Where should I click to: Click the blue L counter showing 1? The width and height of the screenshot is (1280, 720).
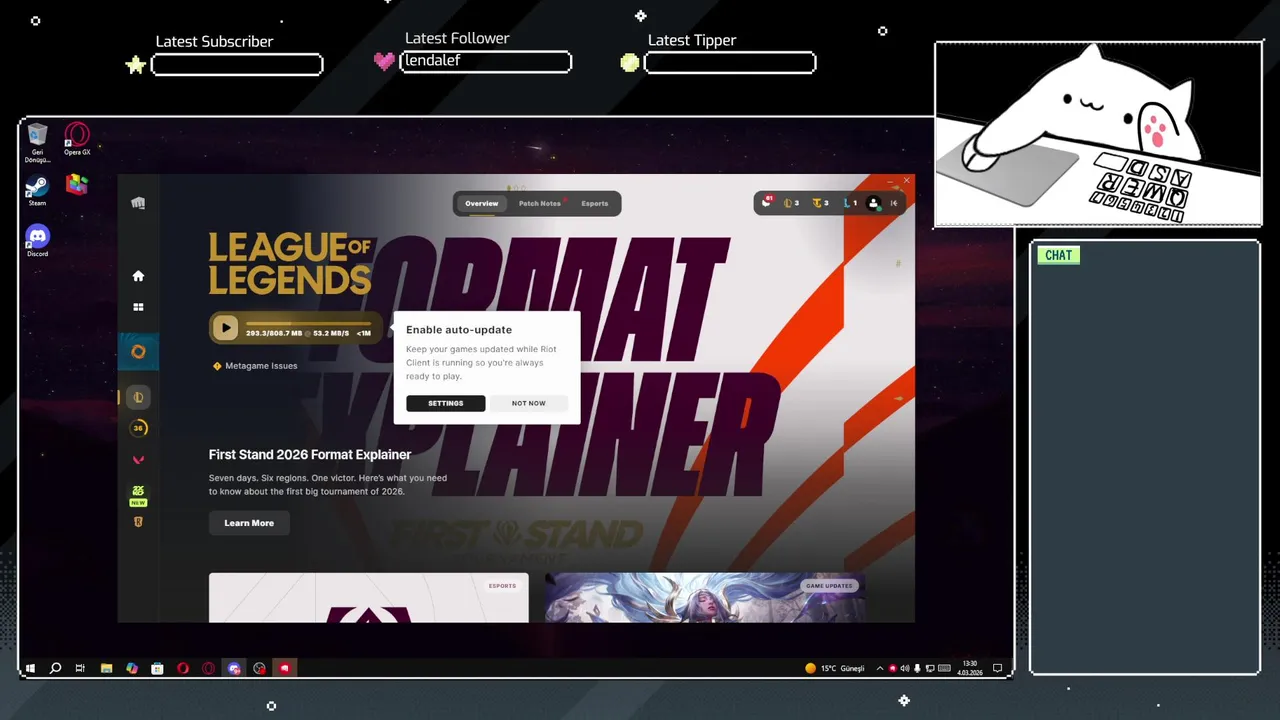pyautogui.click(x=850, y=203)
